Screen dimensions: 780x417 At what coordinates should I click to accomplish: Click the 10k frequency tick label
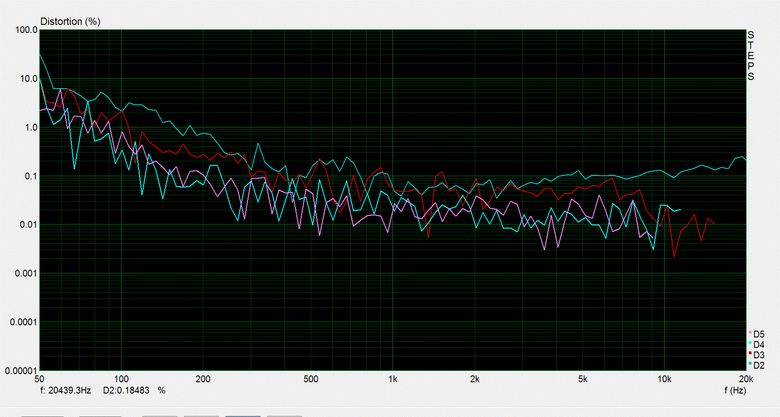pyautogui.click(x=664, y=379)
